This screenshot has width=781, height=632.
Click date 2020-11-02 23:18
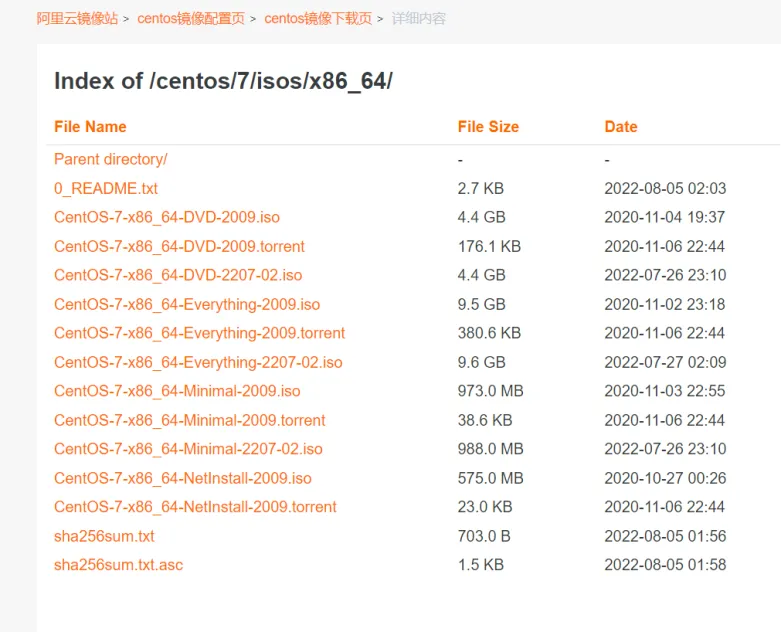[x=664, y=304]
